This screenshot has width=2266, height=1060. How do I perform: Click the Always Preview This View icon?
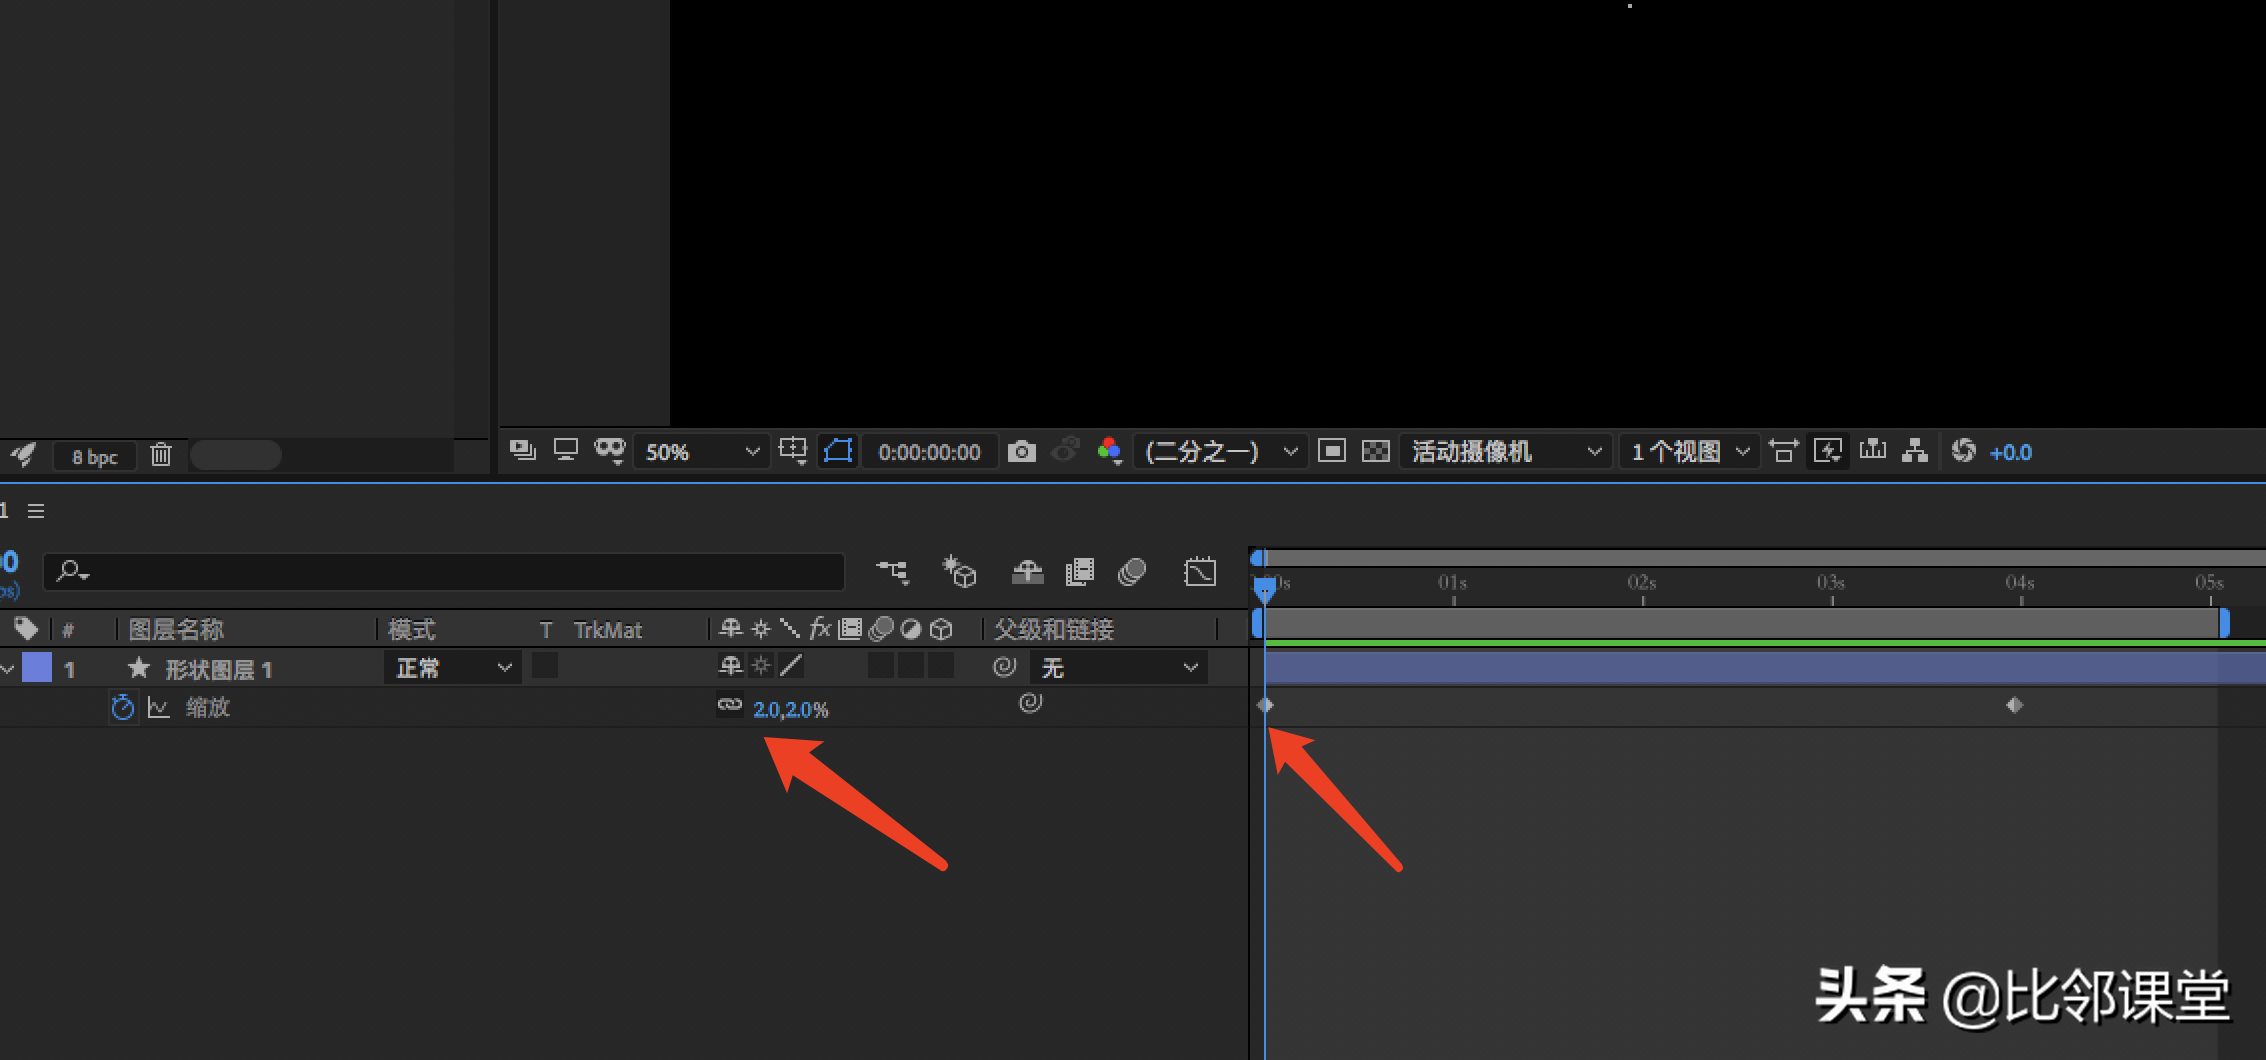tap(522, 451)
